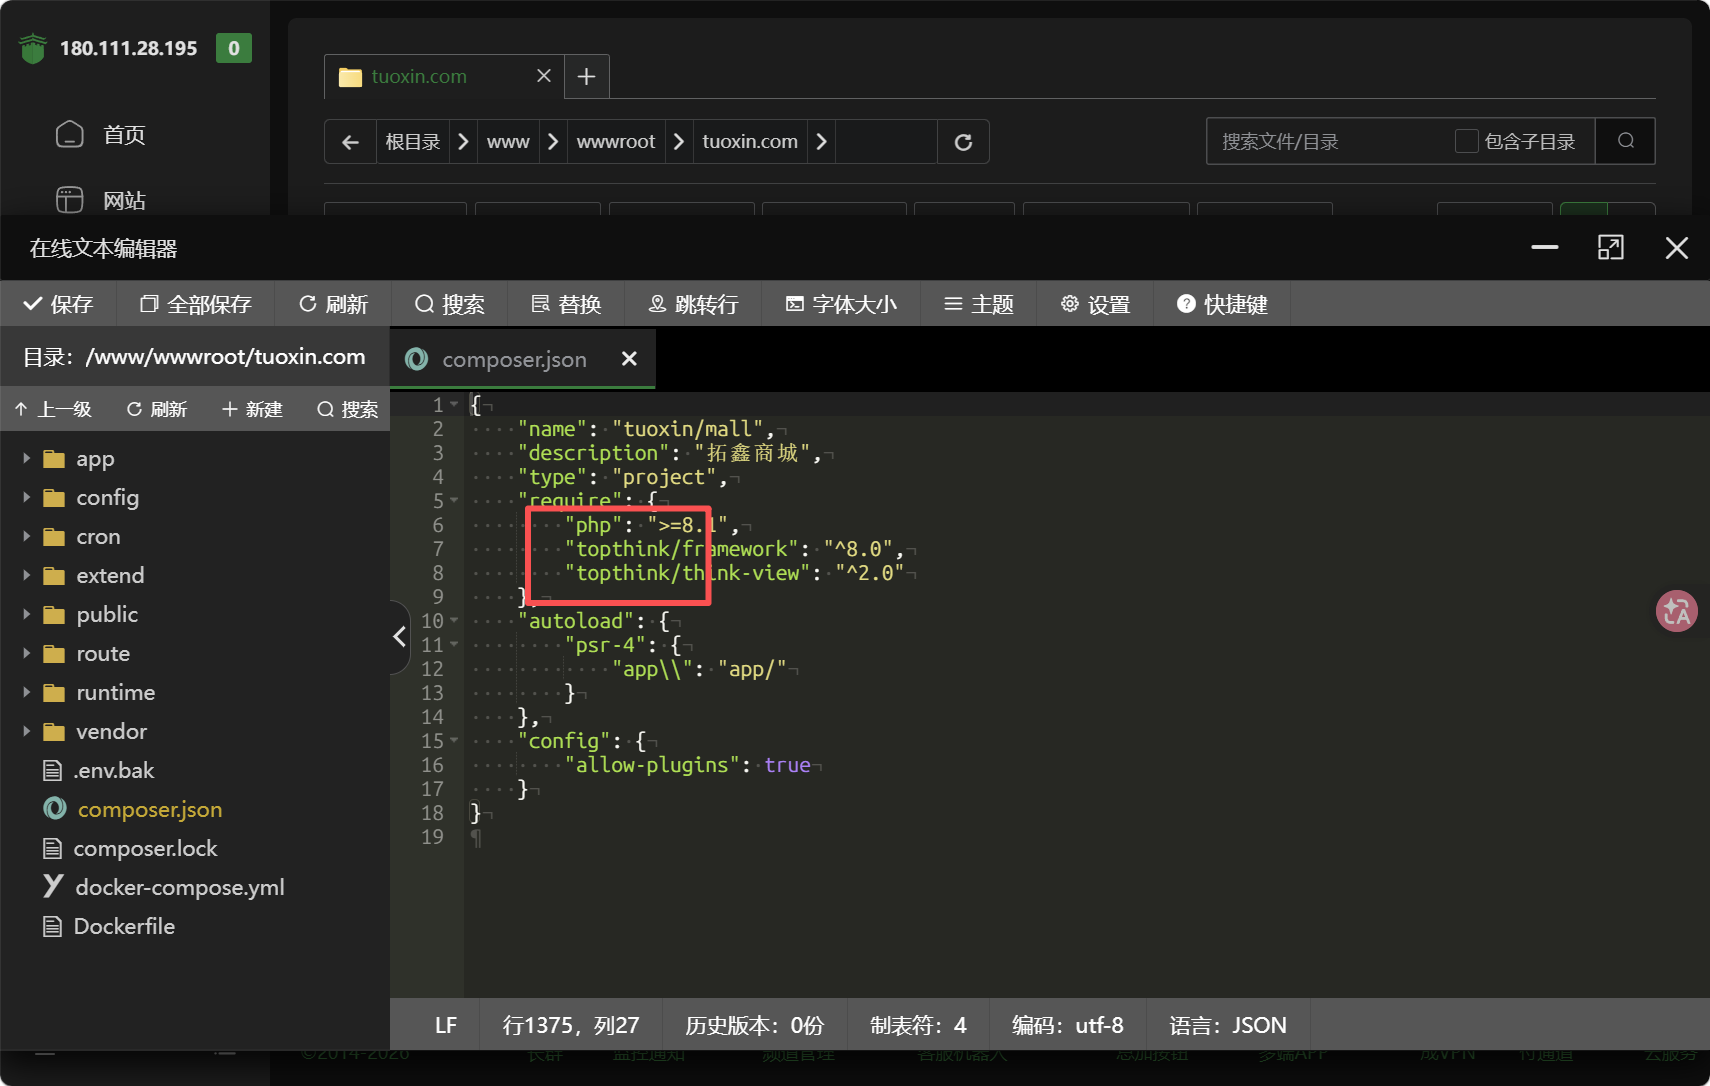
Task: Click 新建 to create new file
Action: click(252, 409)
